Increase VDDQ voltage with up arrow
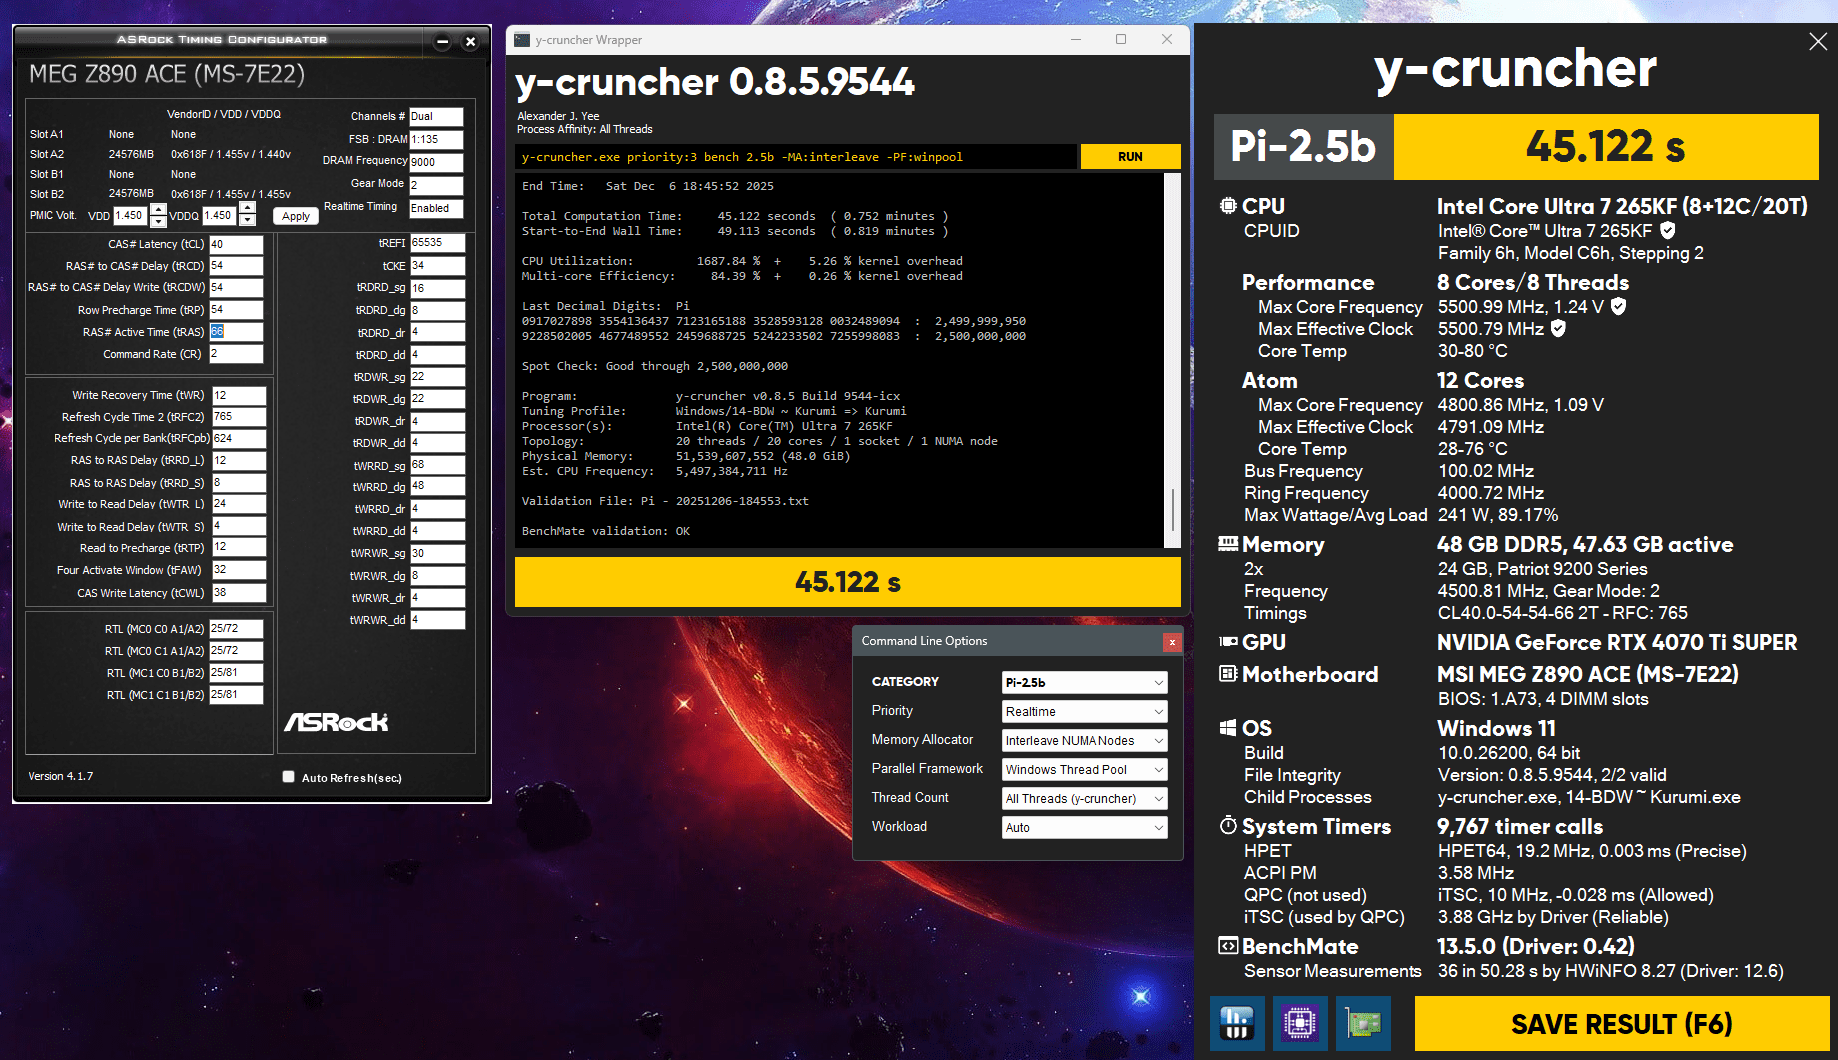Image resolution: width=1838 pixels, height=1060 pixels. [x=248, y=210]
